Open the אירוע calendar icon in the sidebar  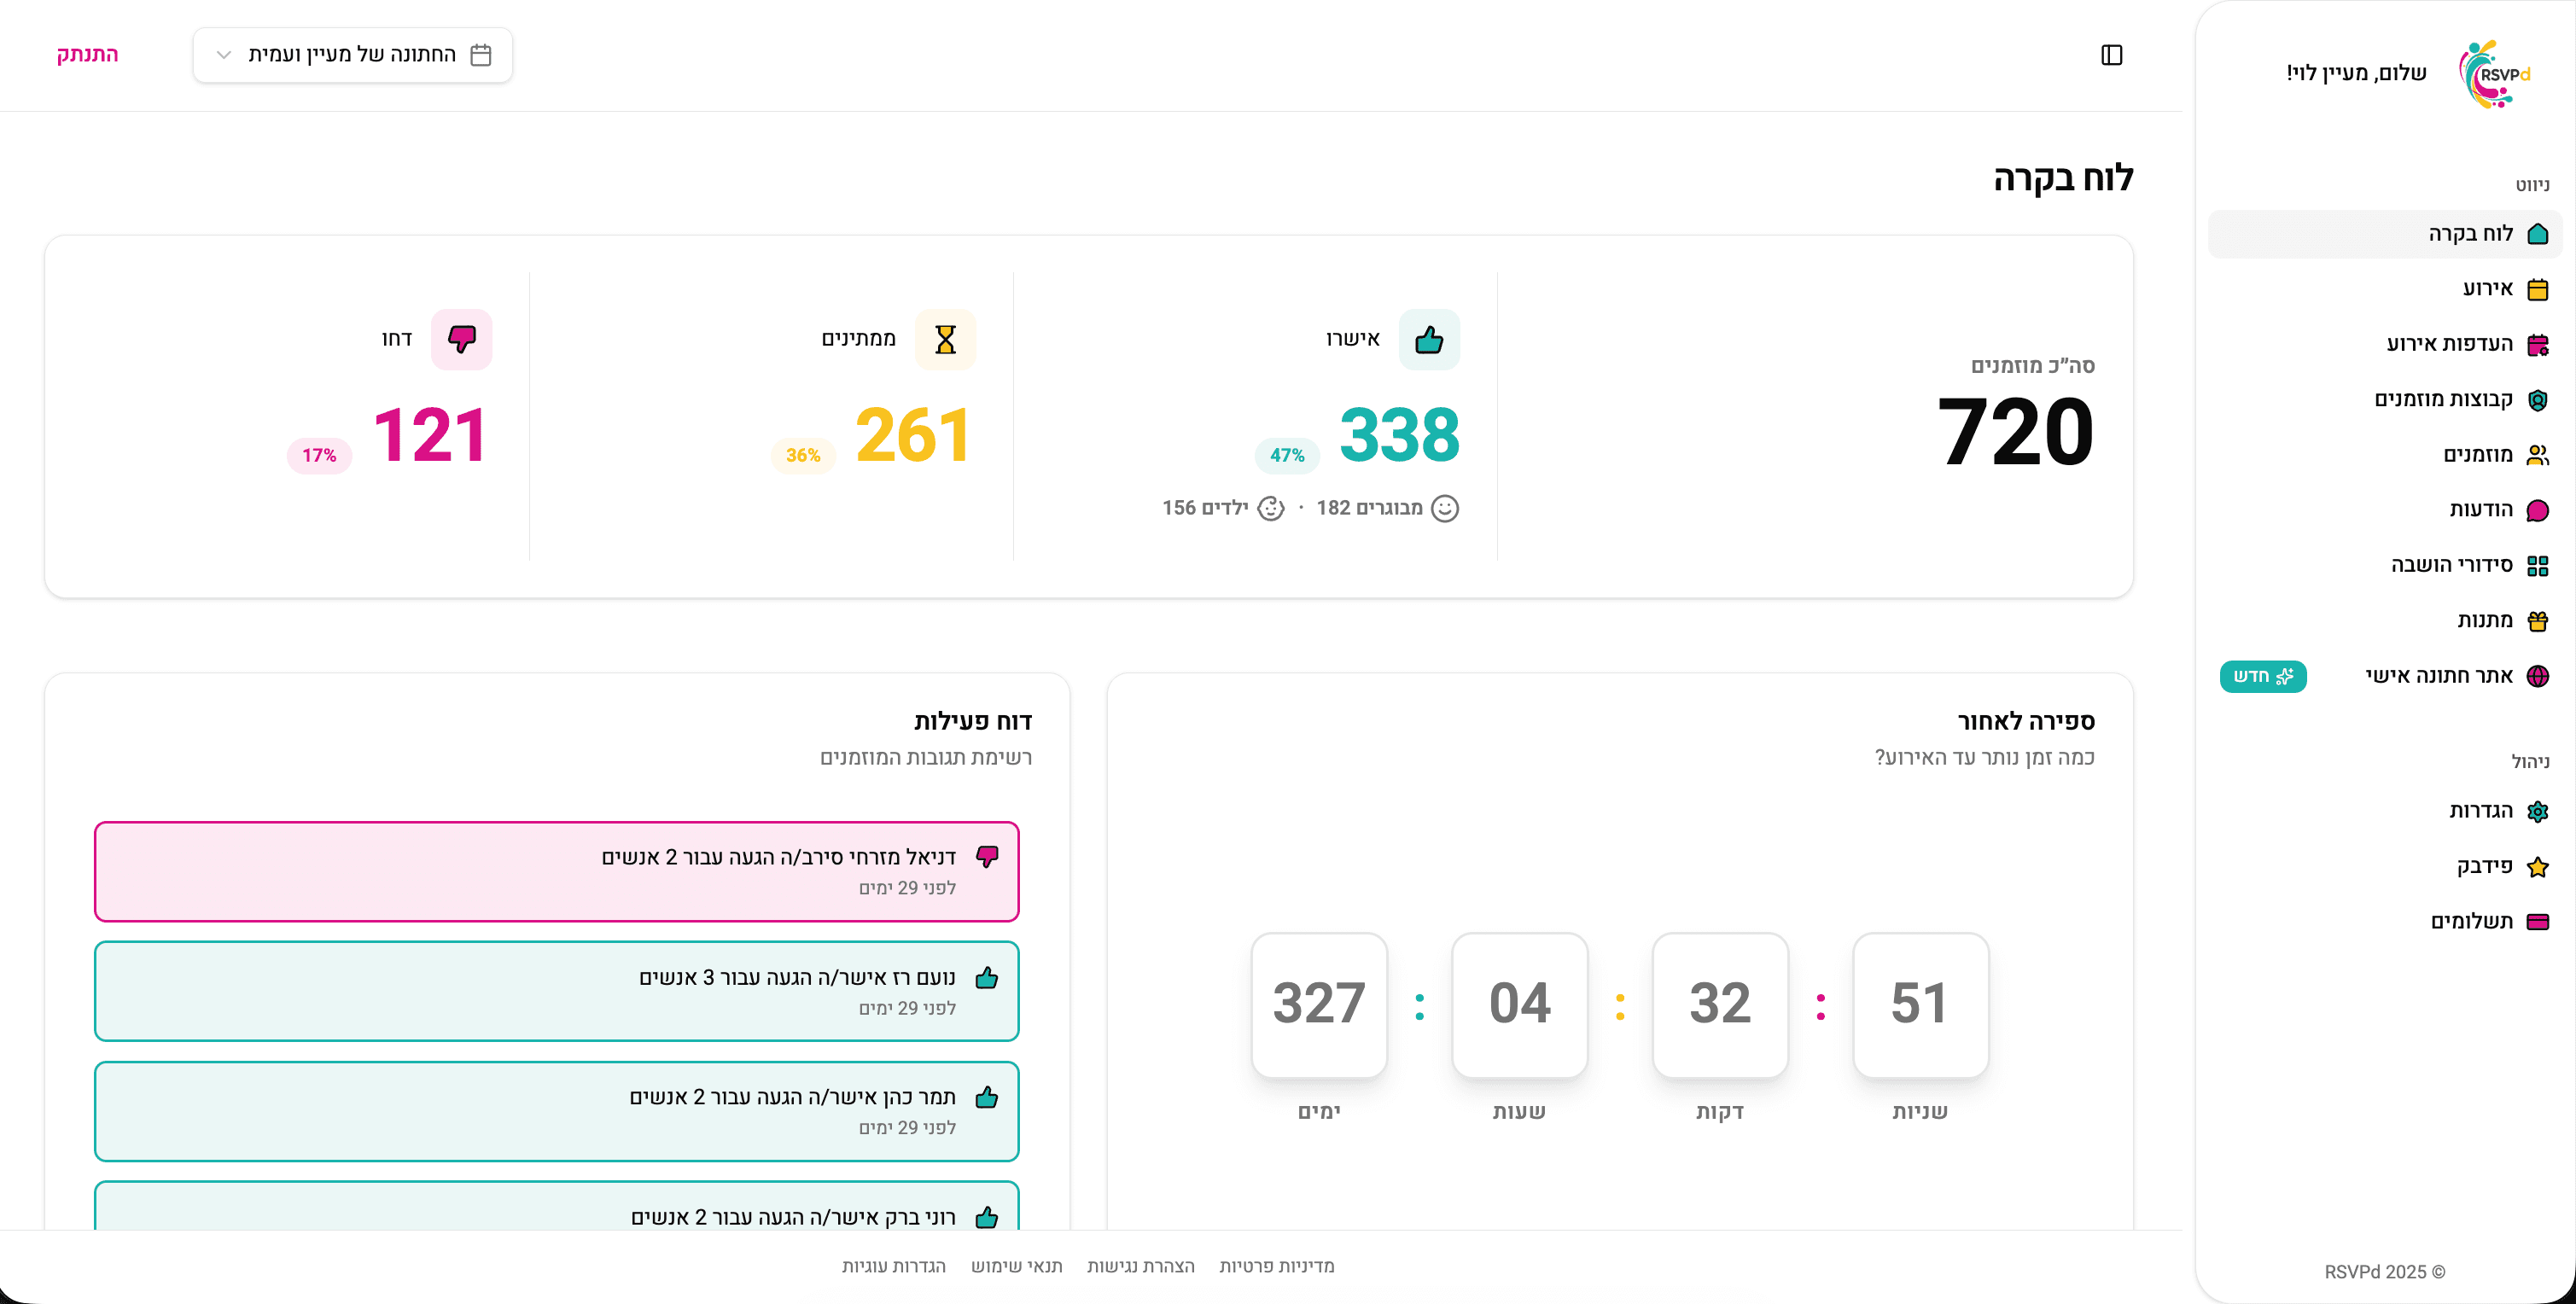2537,289
